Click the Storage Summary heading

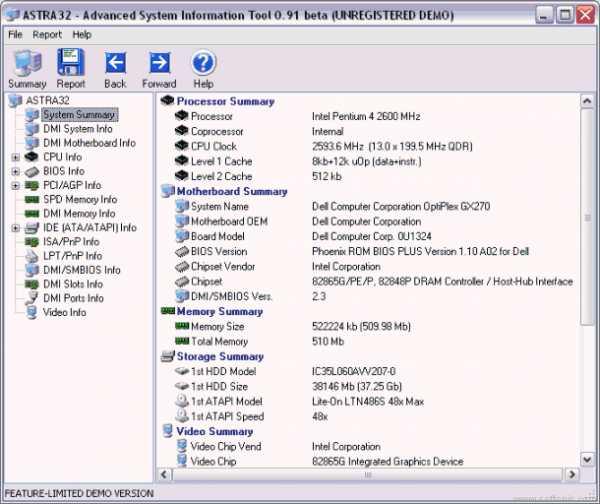220,356
